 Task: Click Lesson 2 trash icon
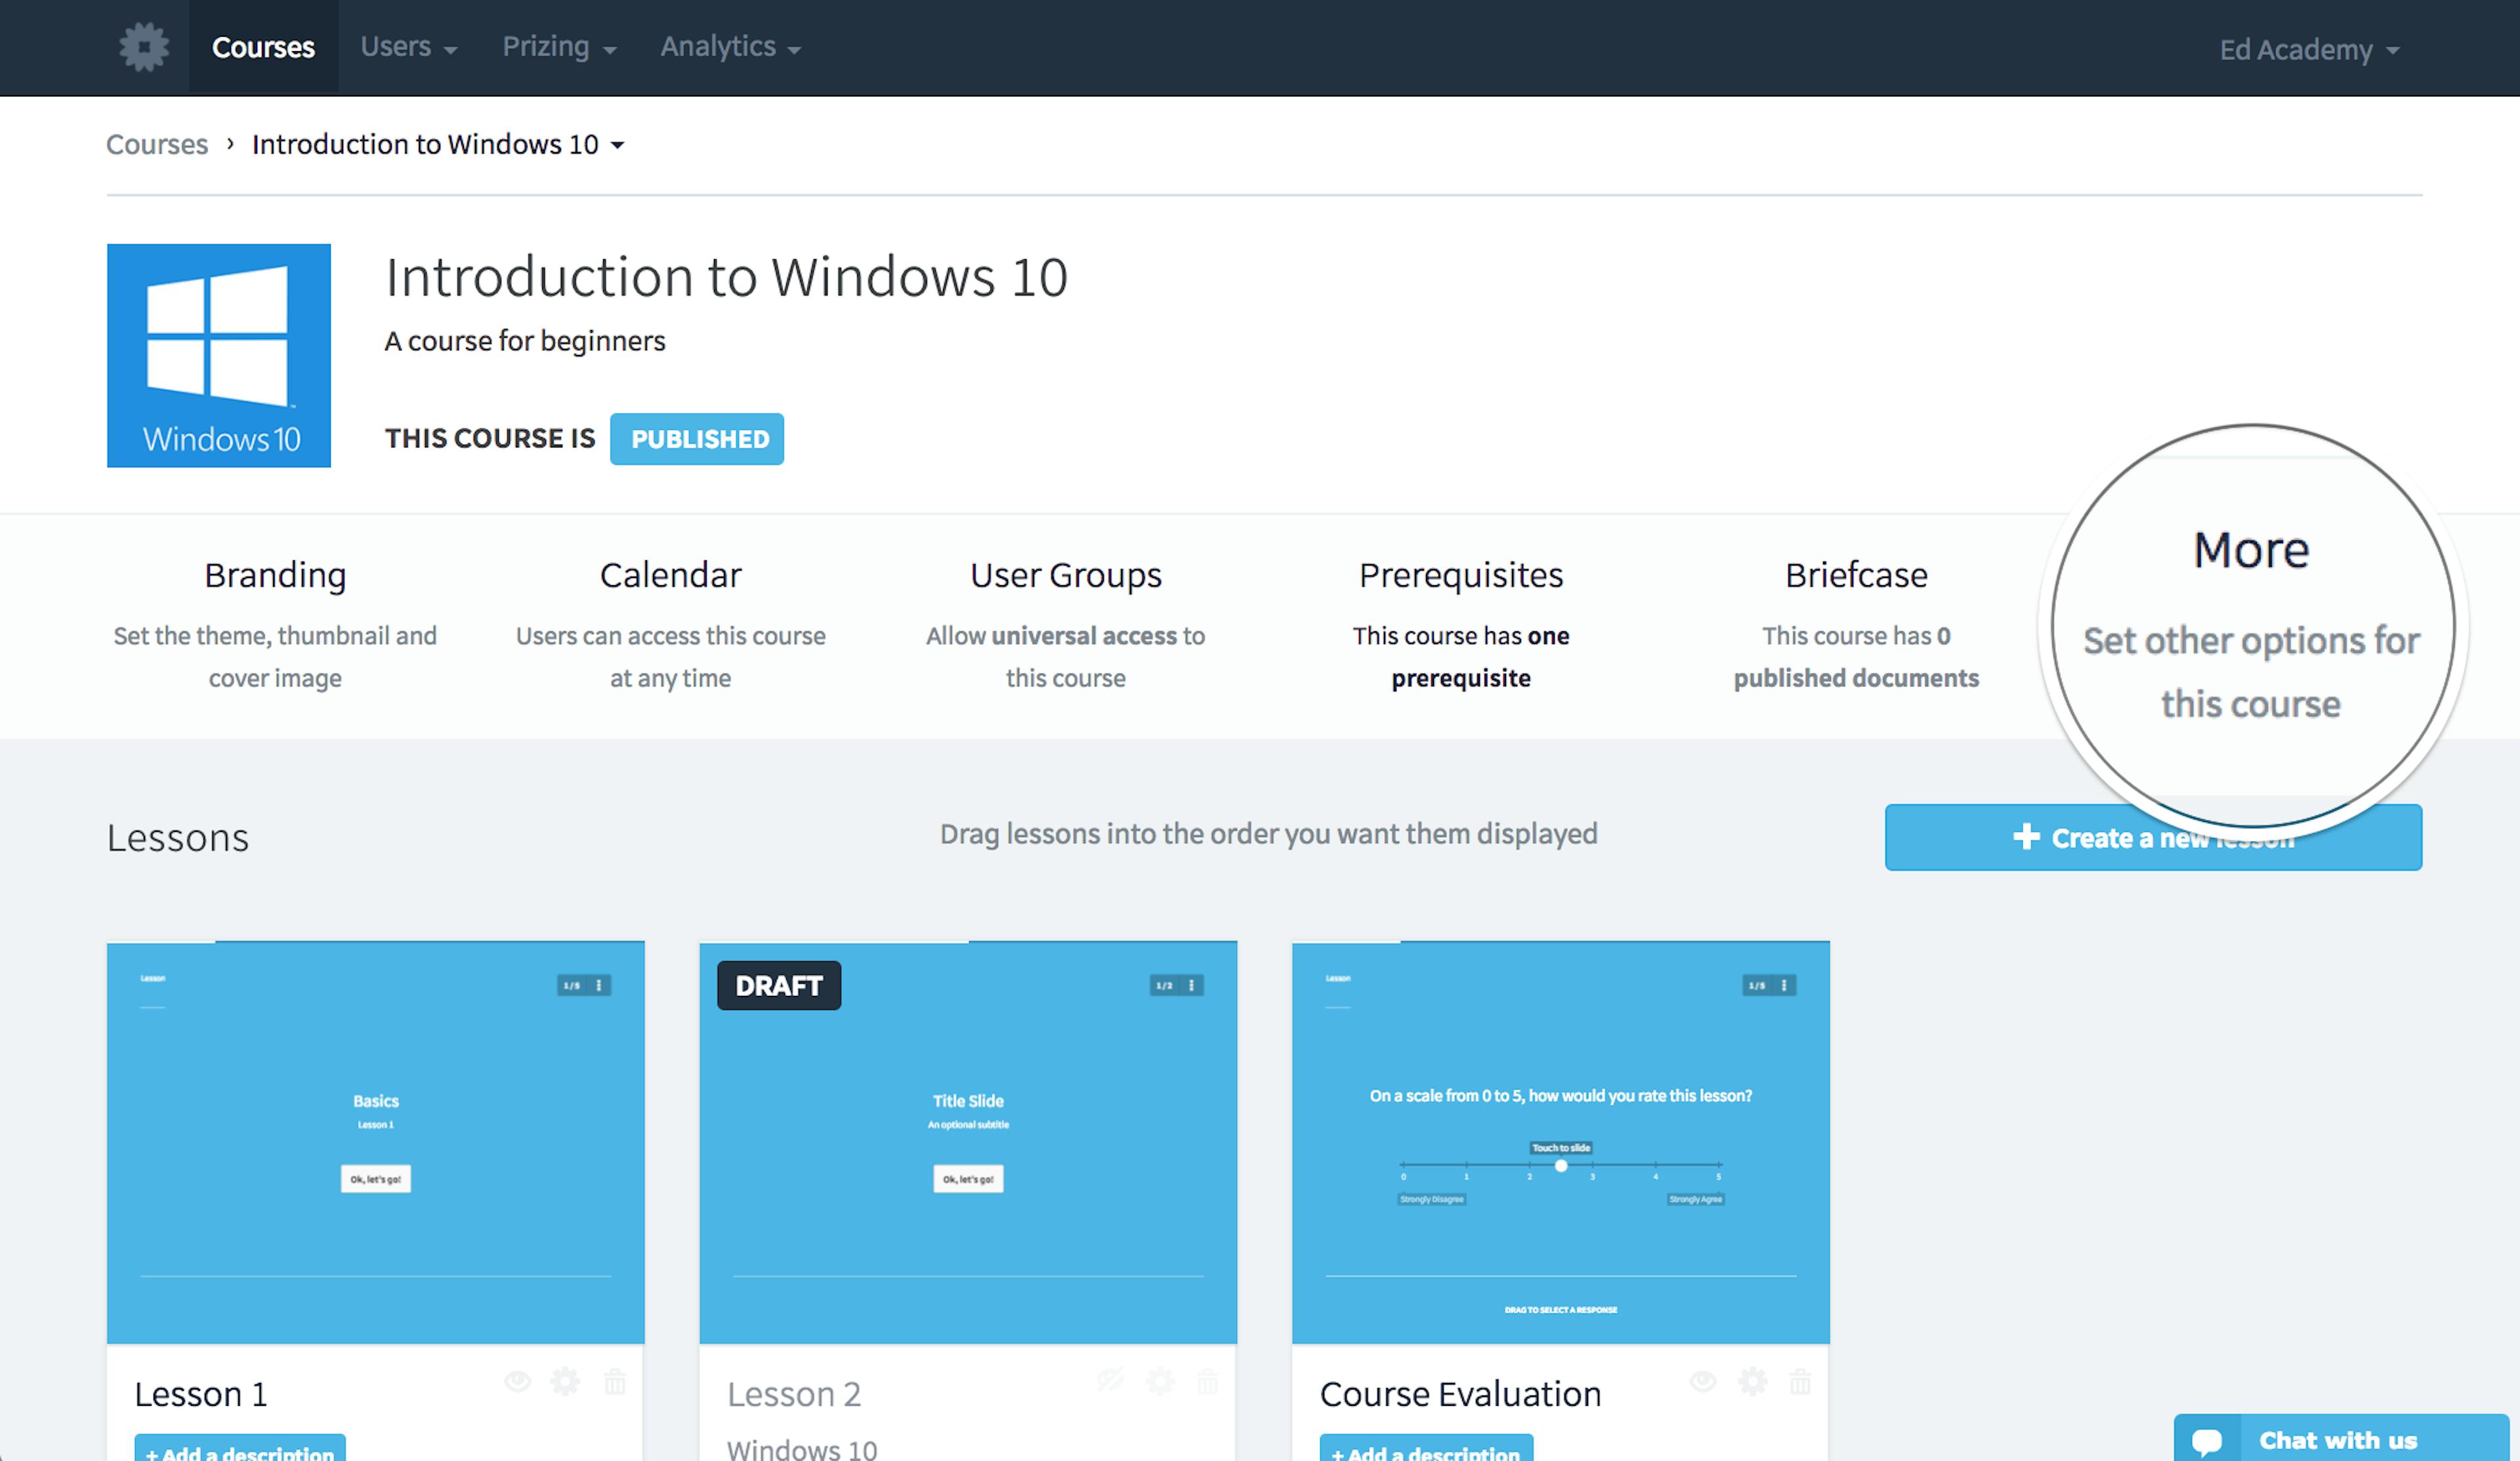click(1208, 1382)
